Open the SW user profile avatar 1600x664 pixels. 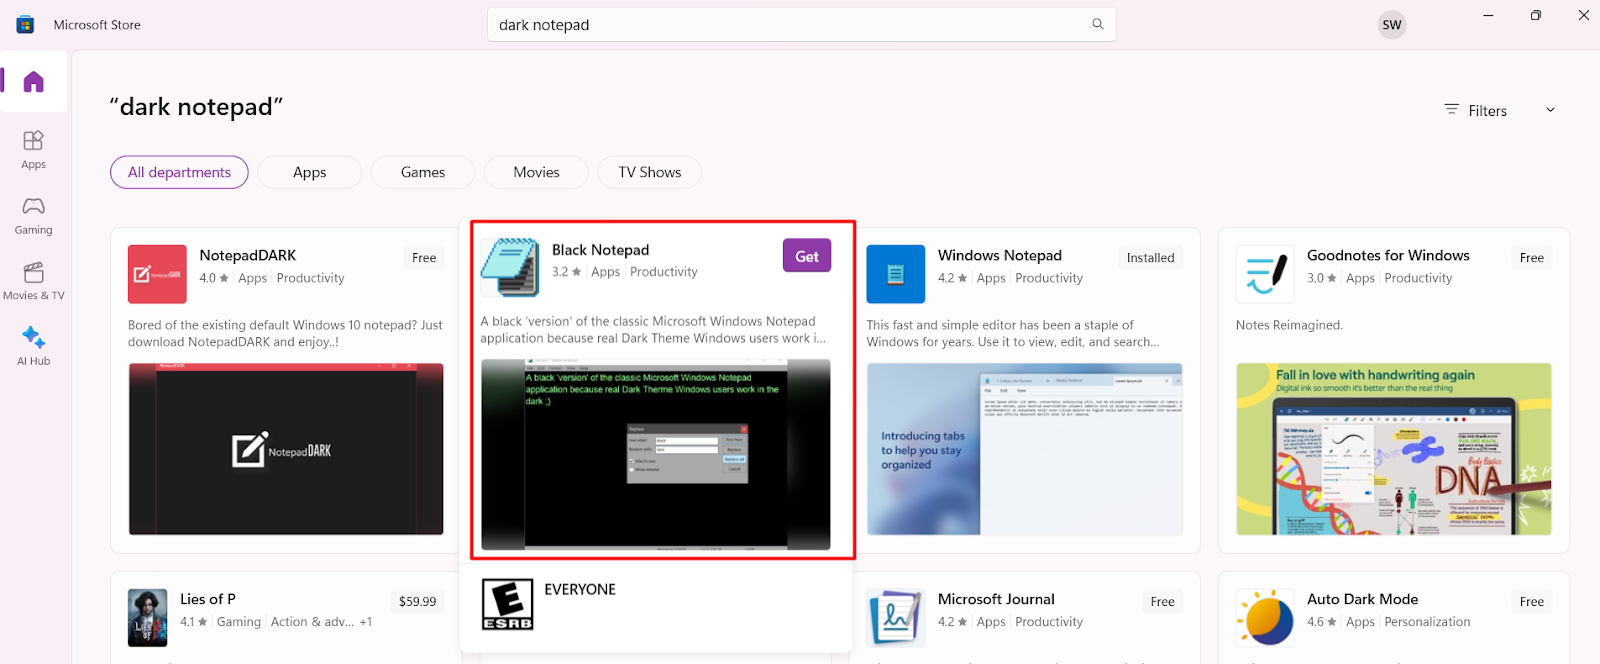1392,25
